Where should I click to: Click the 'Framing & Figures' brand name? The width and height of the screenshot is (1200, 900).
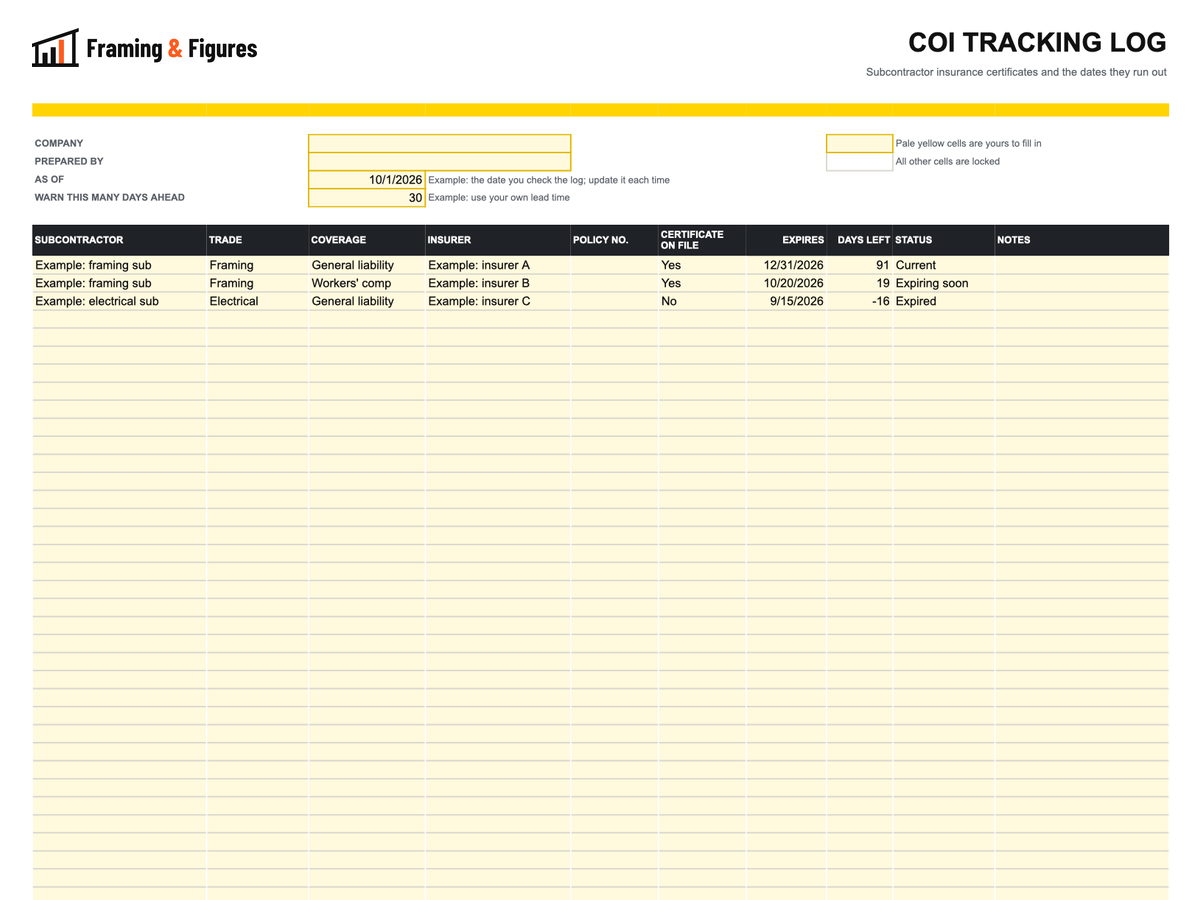click(171, 48)
